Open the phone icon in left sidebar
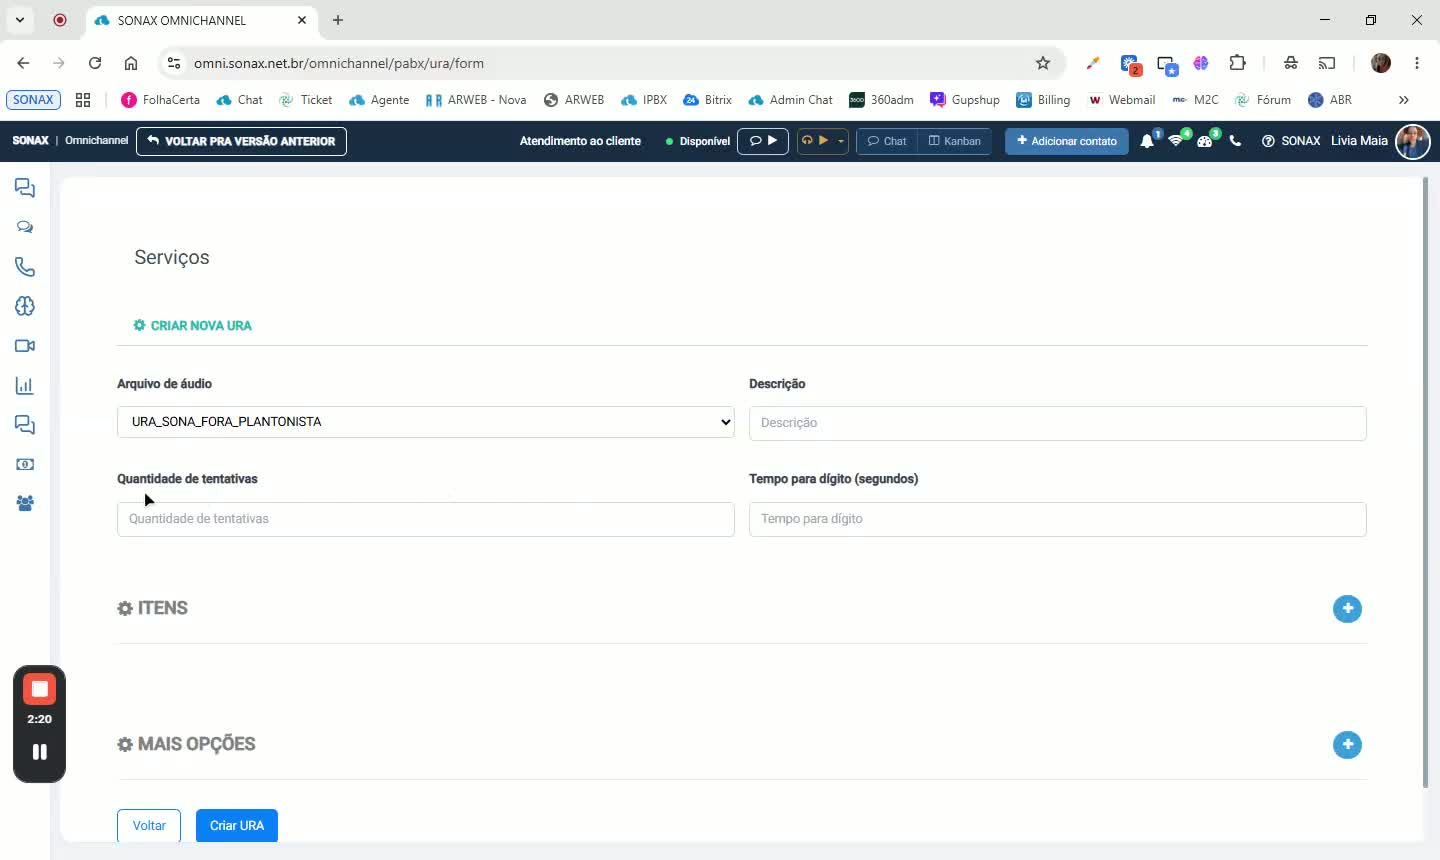This screenshot has width=1440, height=860. (x=25, y=267)
